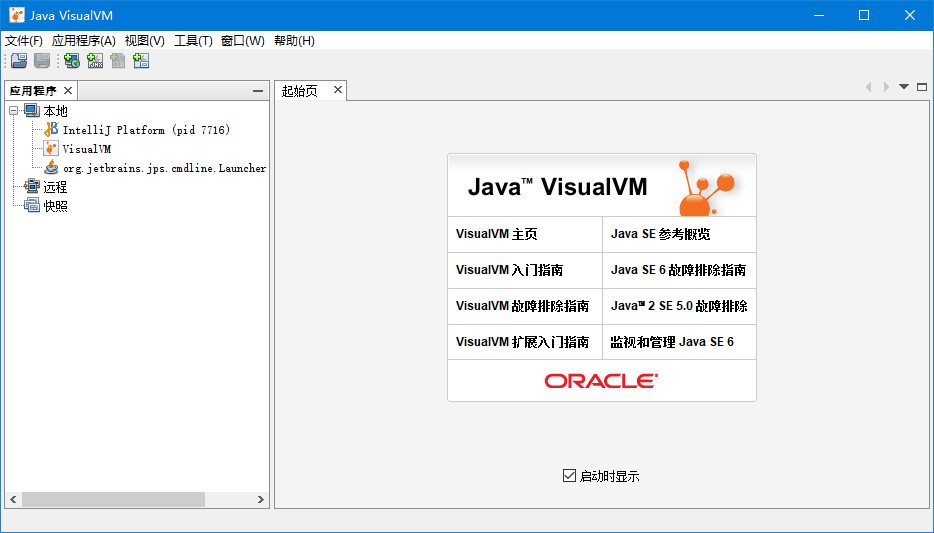This screenshot has width=934, height=533.
Task: Click the ORACLE logo
Action: click(x=602, y=381)
